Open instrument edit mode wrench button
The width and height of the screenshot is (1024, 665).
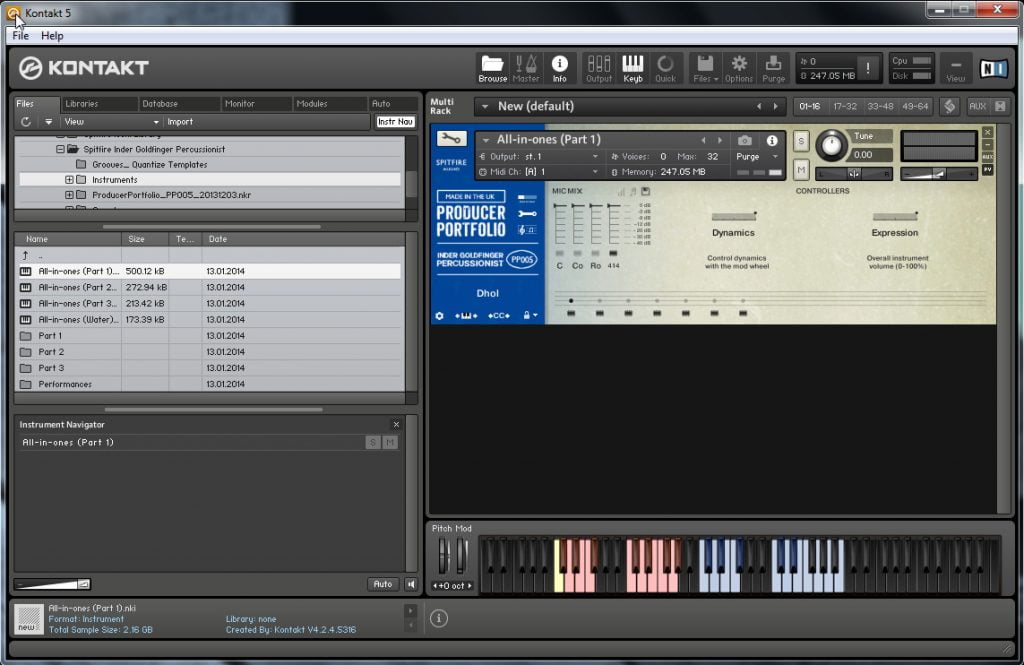pos(451,138)
